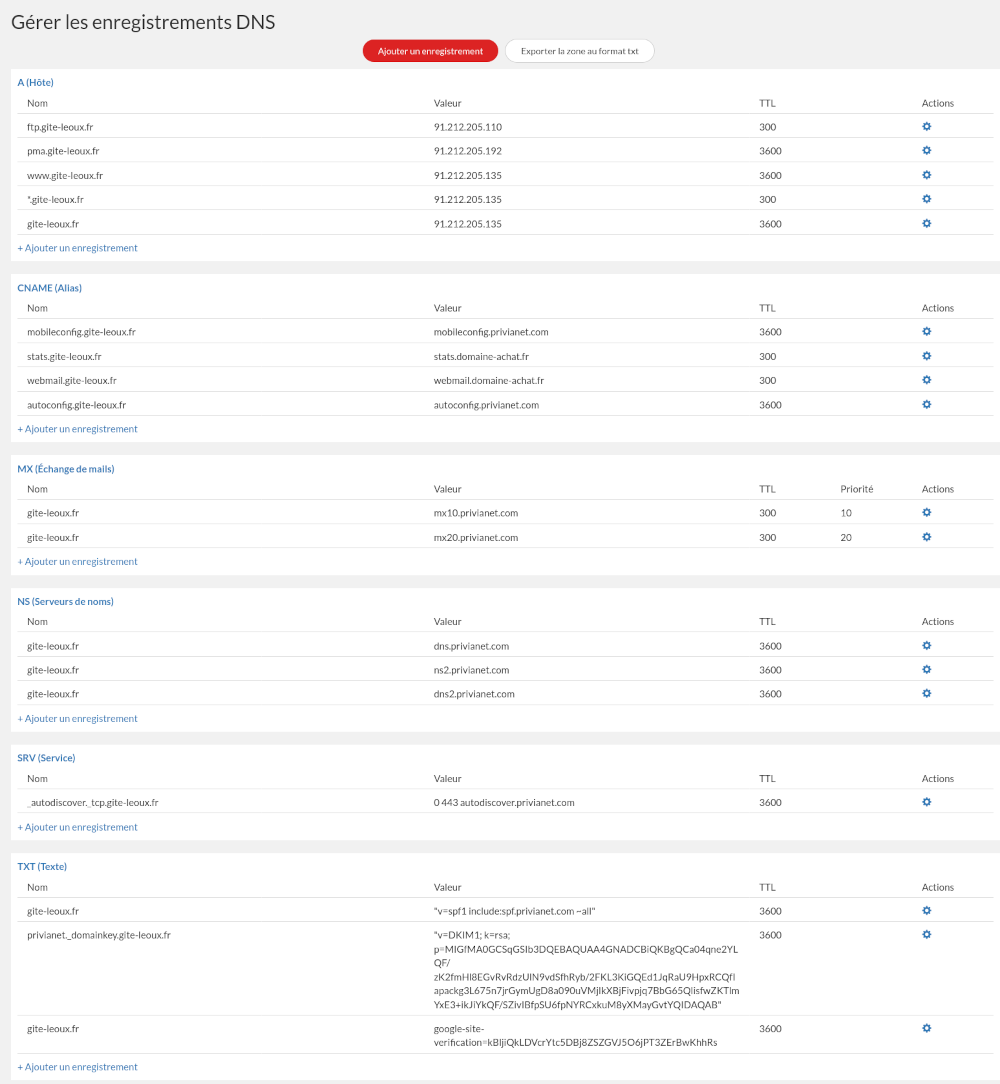The height and width of the screenshot is (1084, 1000).
Task: Click gear icon for the DKIM domainkey record
Action: 926,935
